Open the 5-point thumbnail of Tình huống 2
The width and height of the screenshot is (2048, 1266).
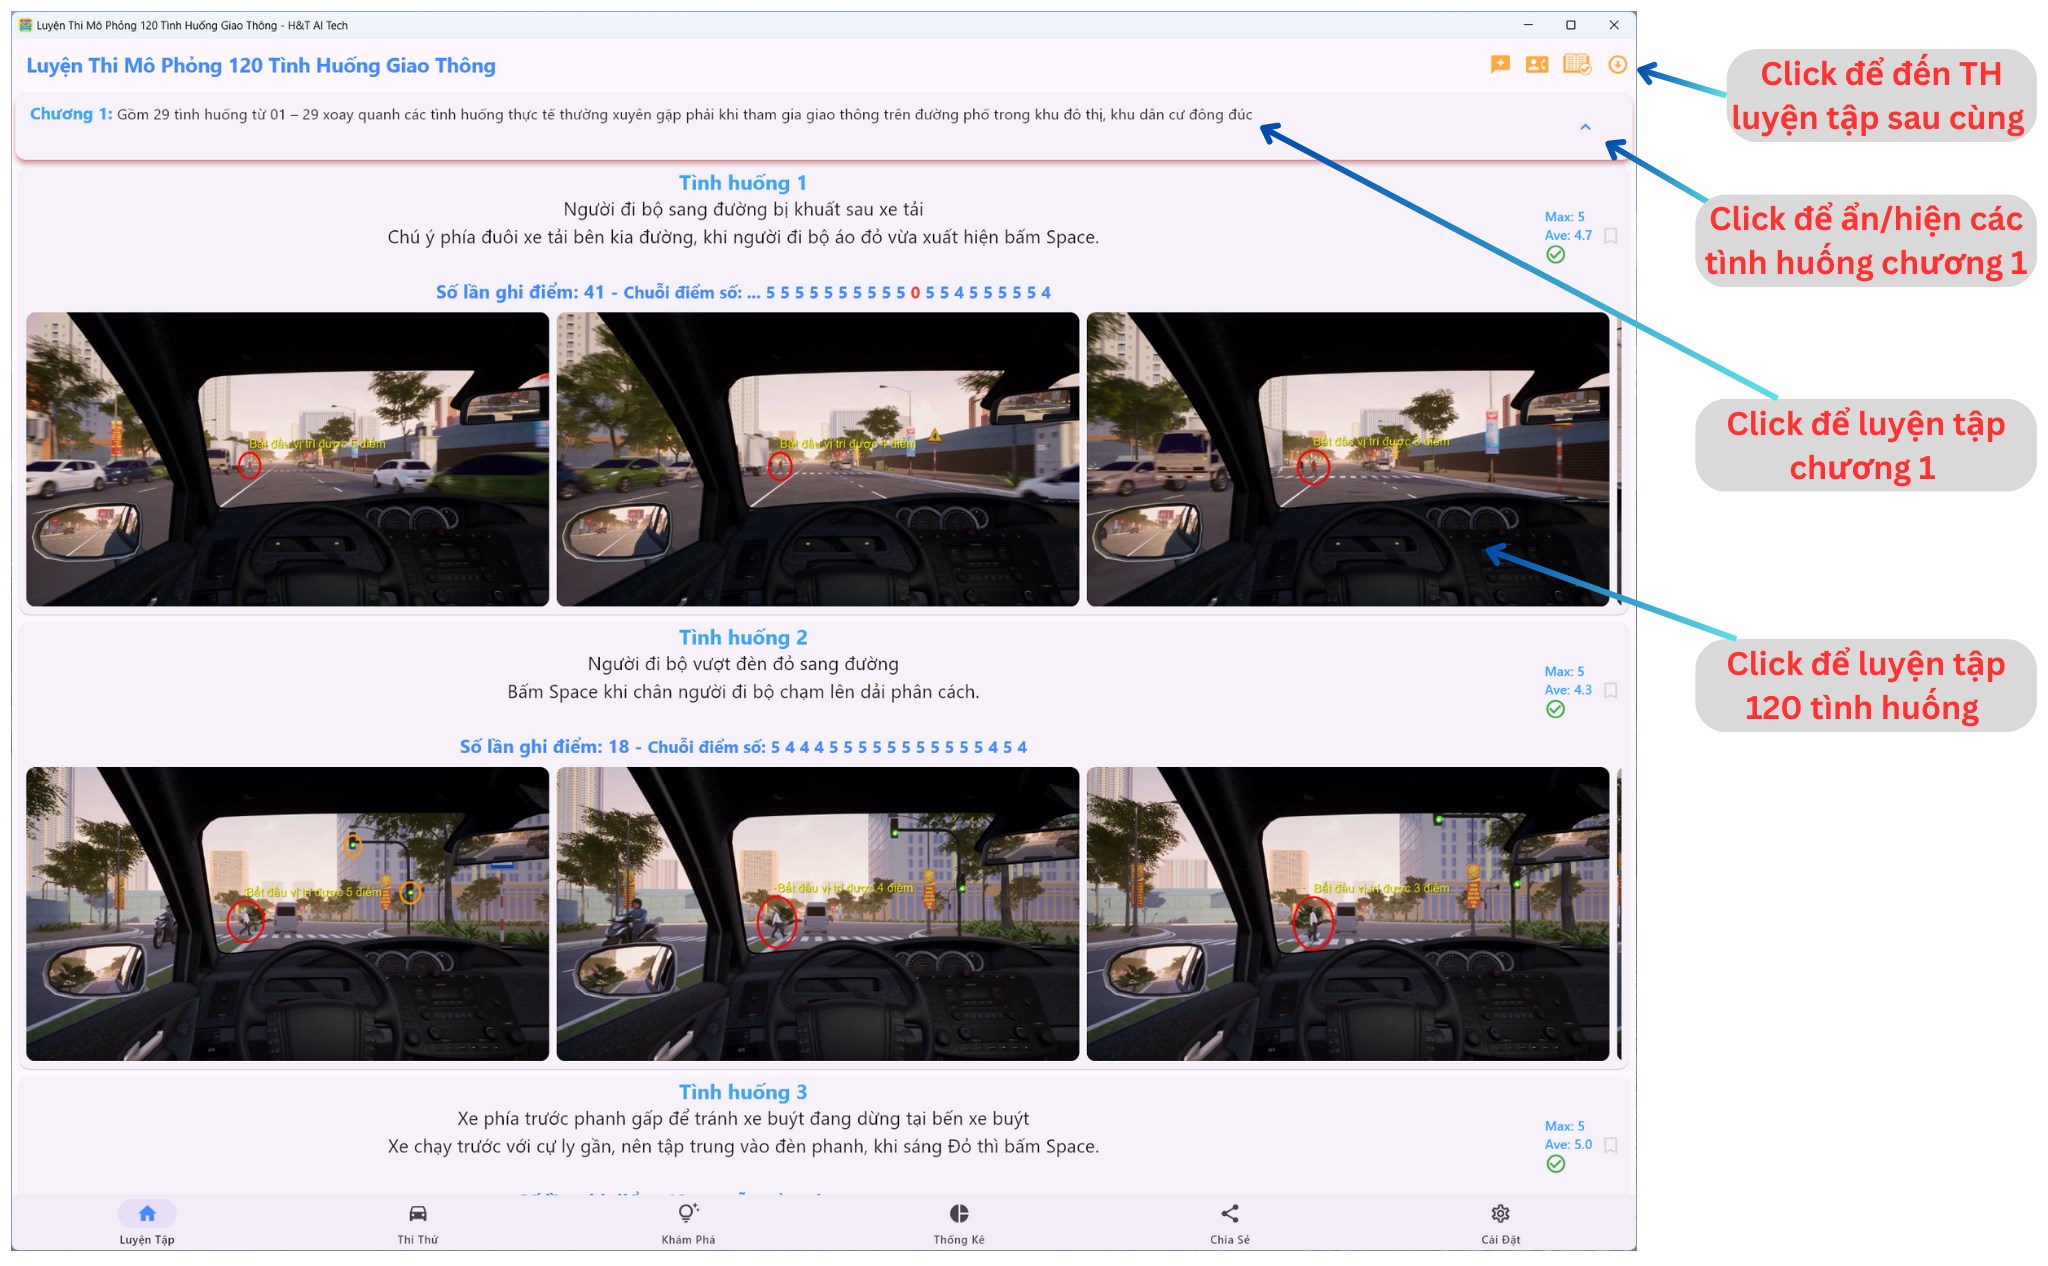(x=288, y=914)
